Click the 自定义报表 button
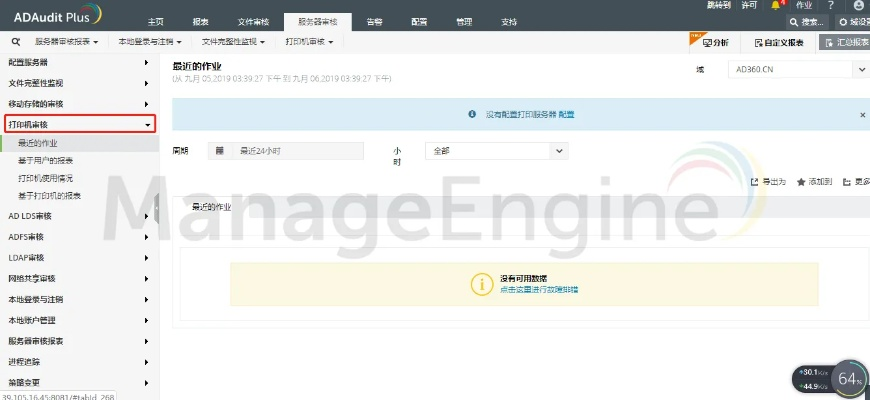 pyautogui.click(x=779, y=42)
